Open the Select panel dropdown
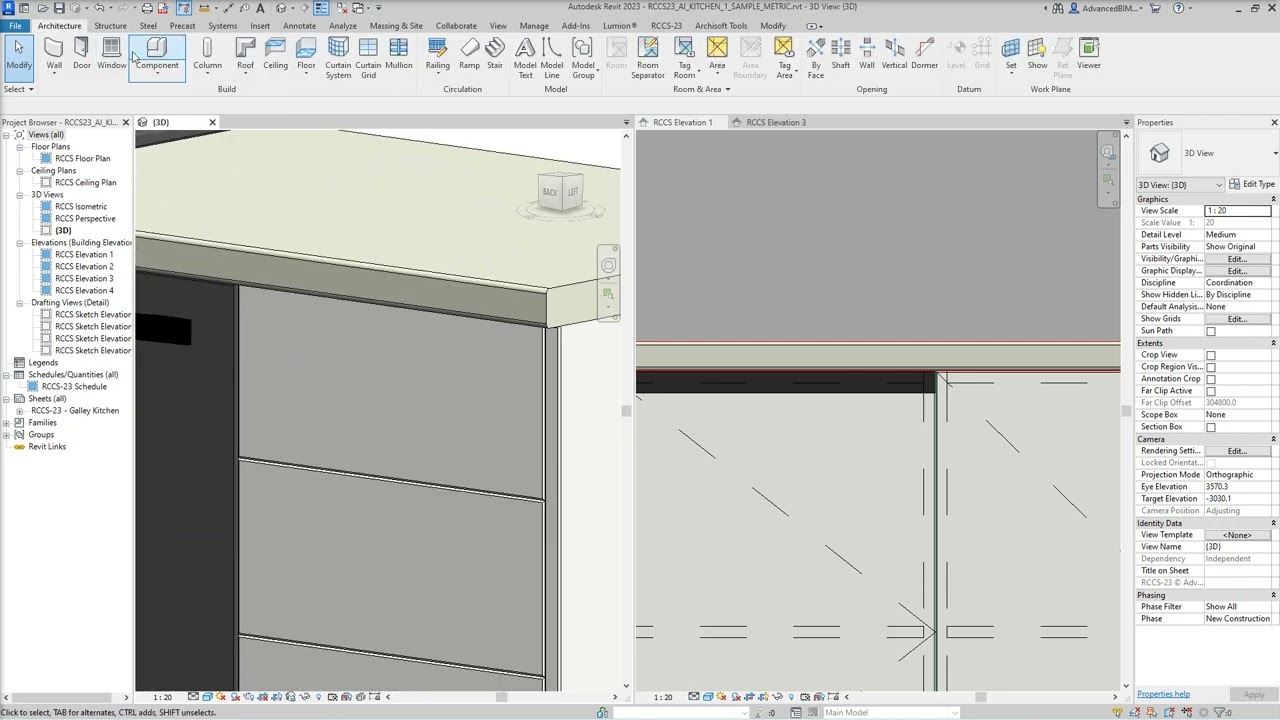This screenshot has width=1280, height=720. coord(19,89)
